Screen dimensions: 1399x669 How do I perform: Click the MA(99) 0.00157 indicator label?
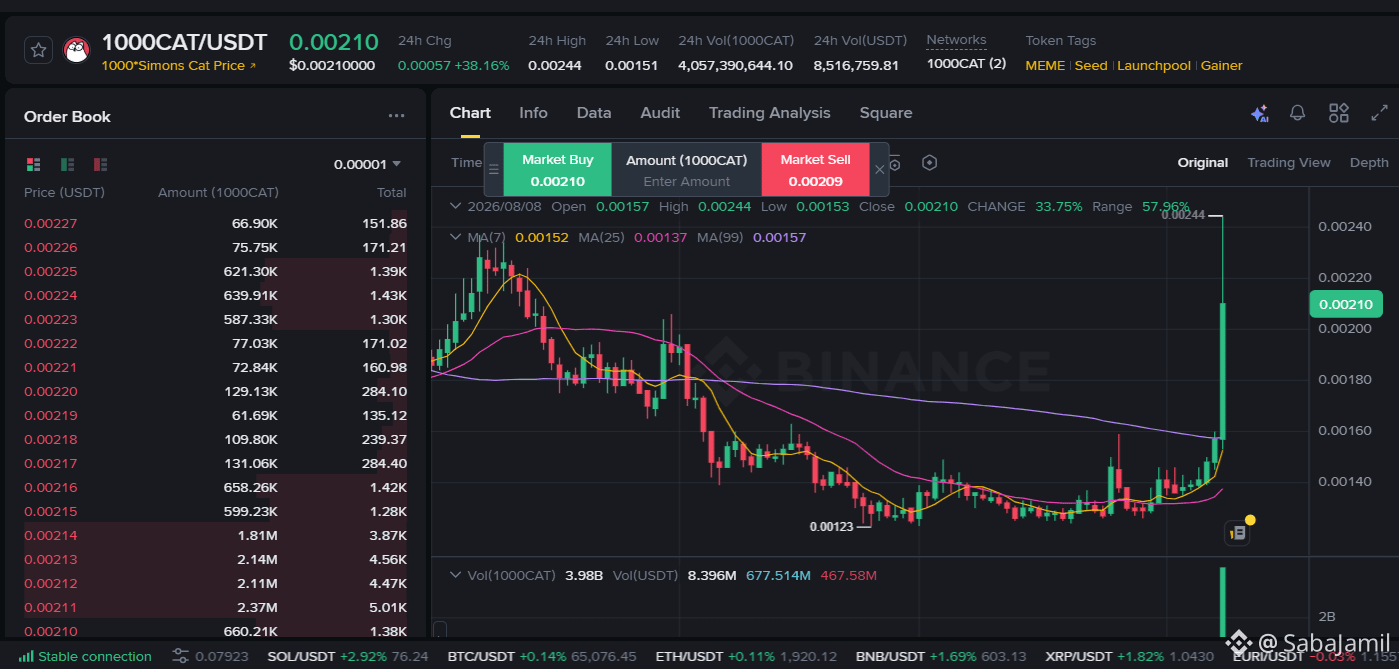[x=751, y=237]
